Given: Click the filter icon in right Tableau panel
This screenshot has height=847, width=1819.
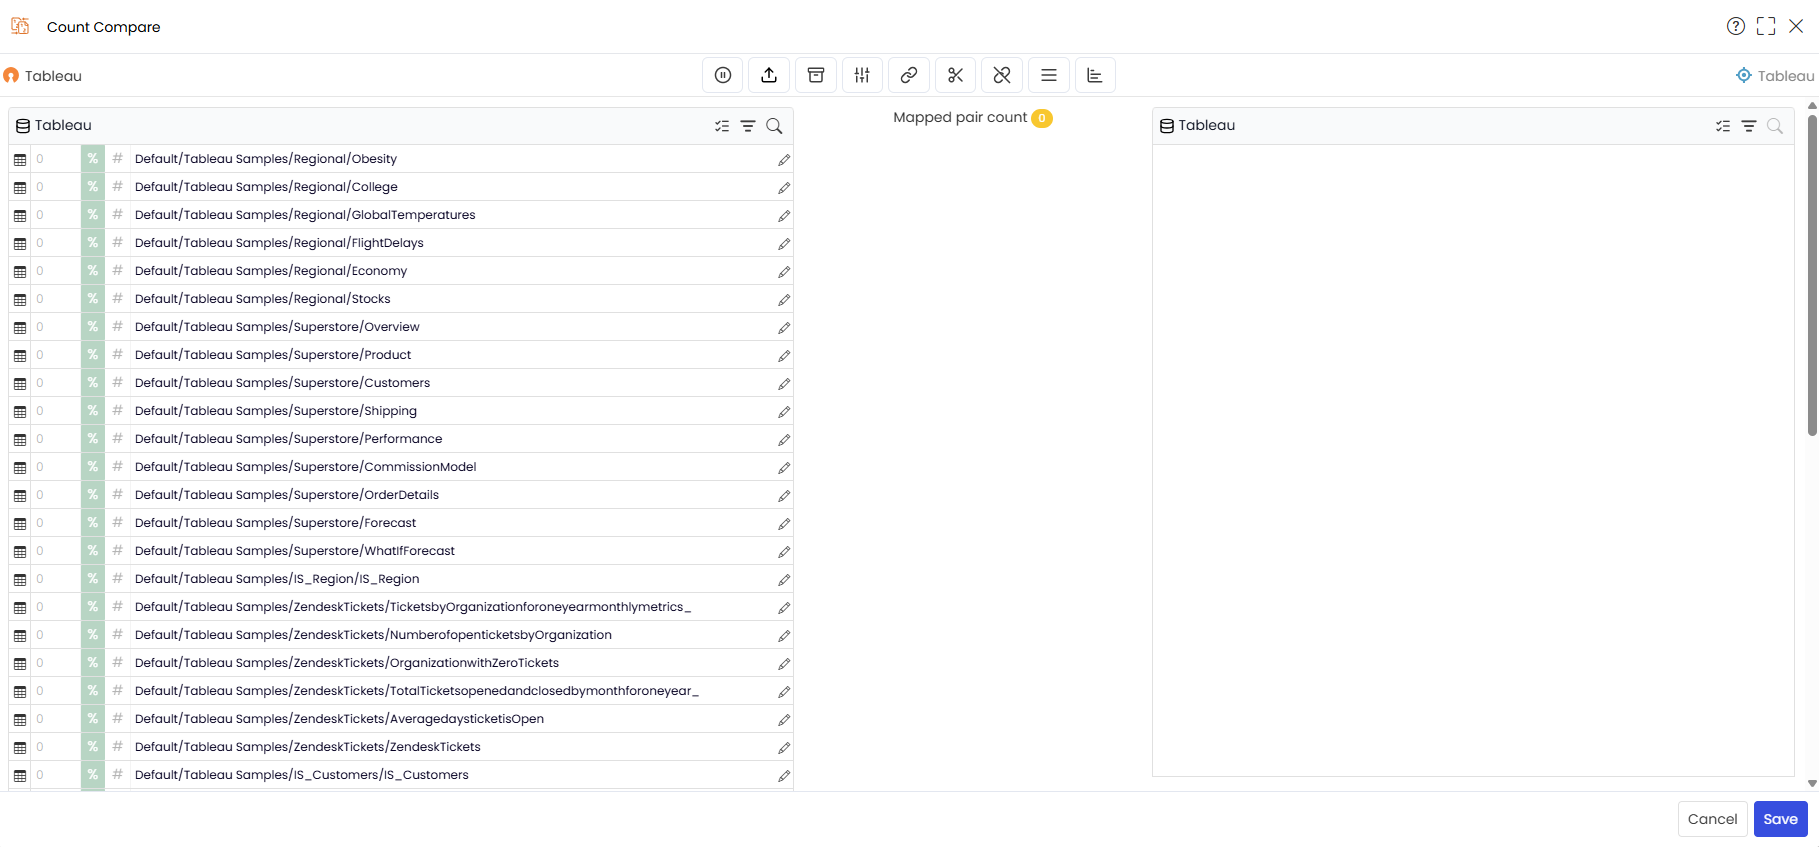Looking at the screenshot, I should [x=1749, y=126].
